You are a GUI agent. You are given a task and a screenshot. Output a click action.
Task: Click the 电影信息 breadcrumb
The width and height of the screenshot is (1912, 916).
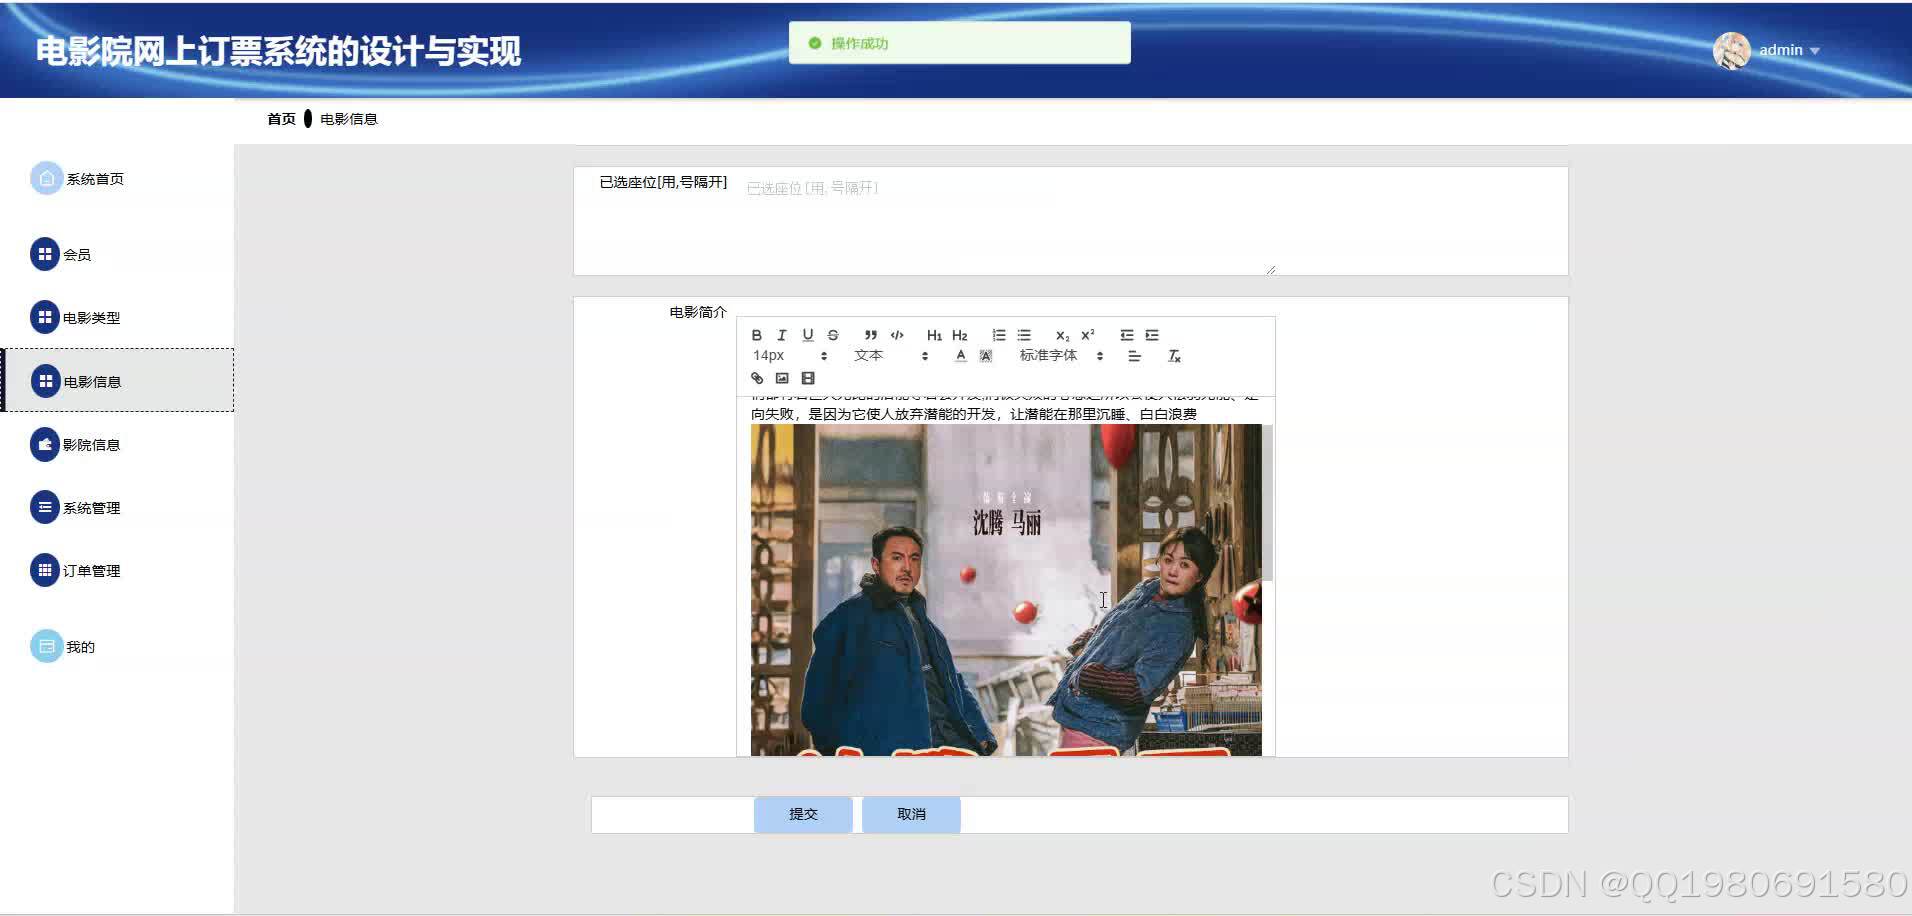349,119
